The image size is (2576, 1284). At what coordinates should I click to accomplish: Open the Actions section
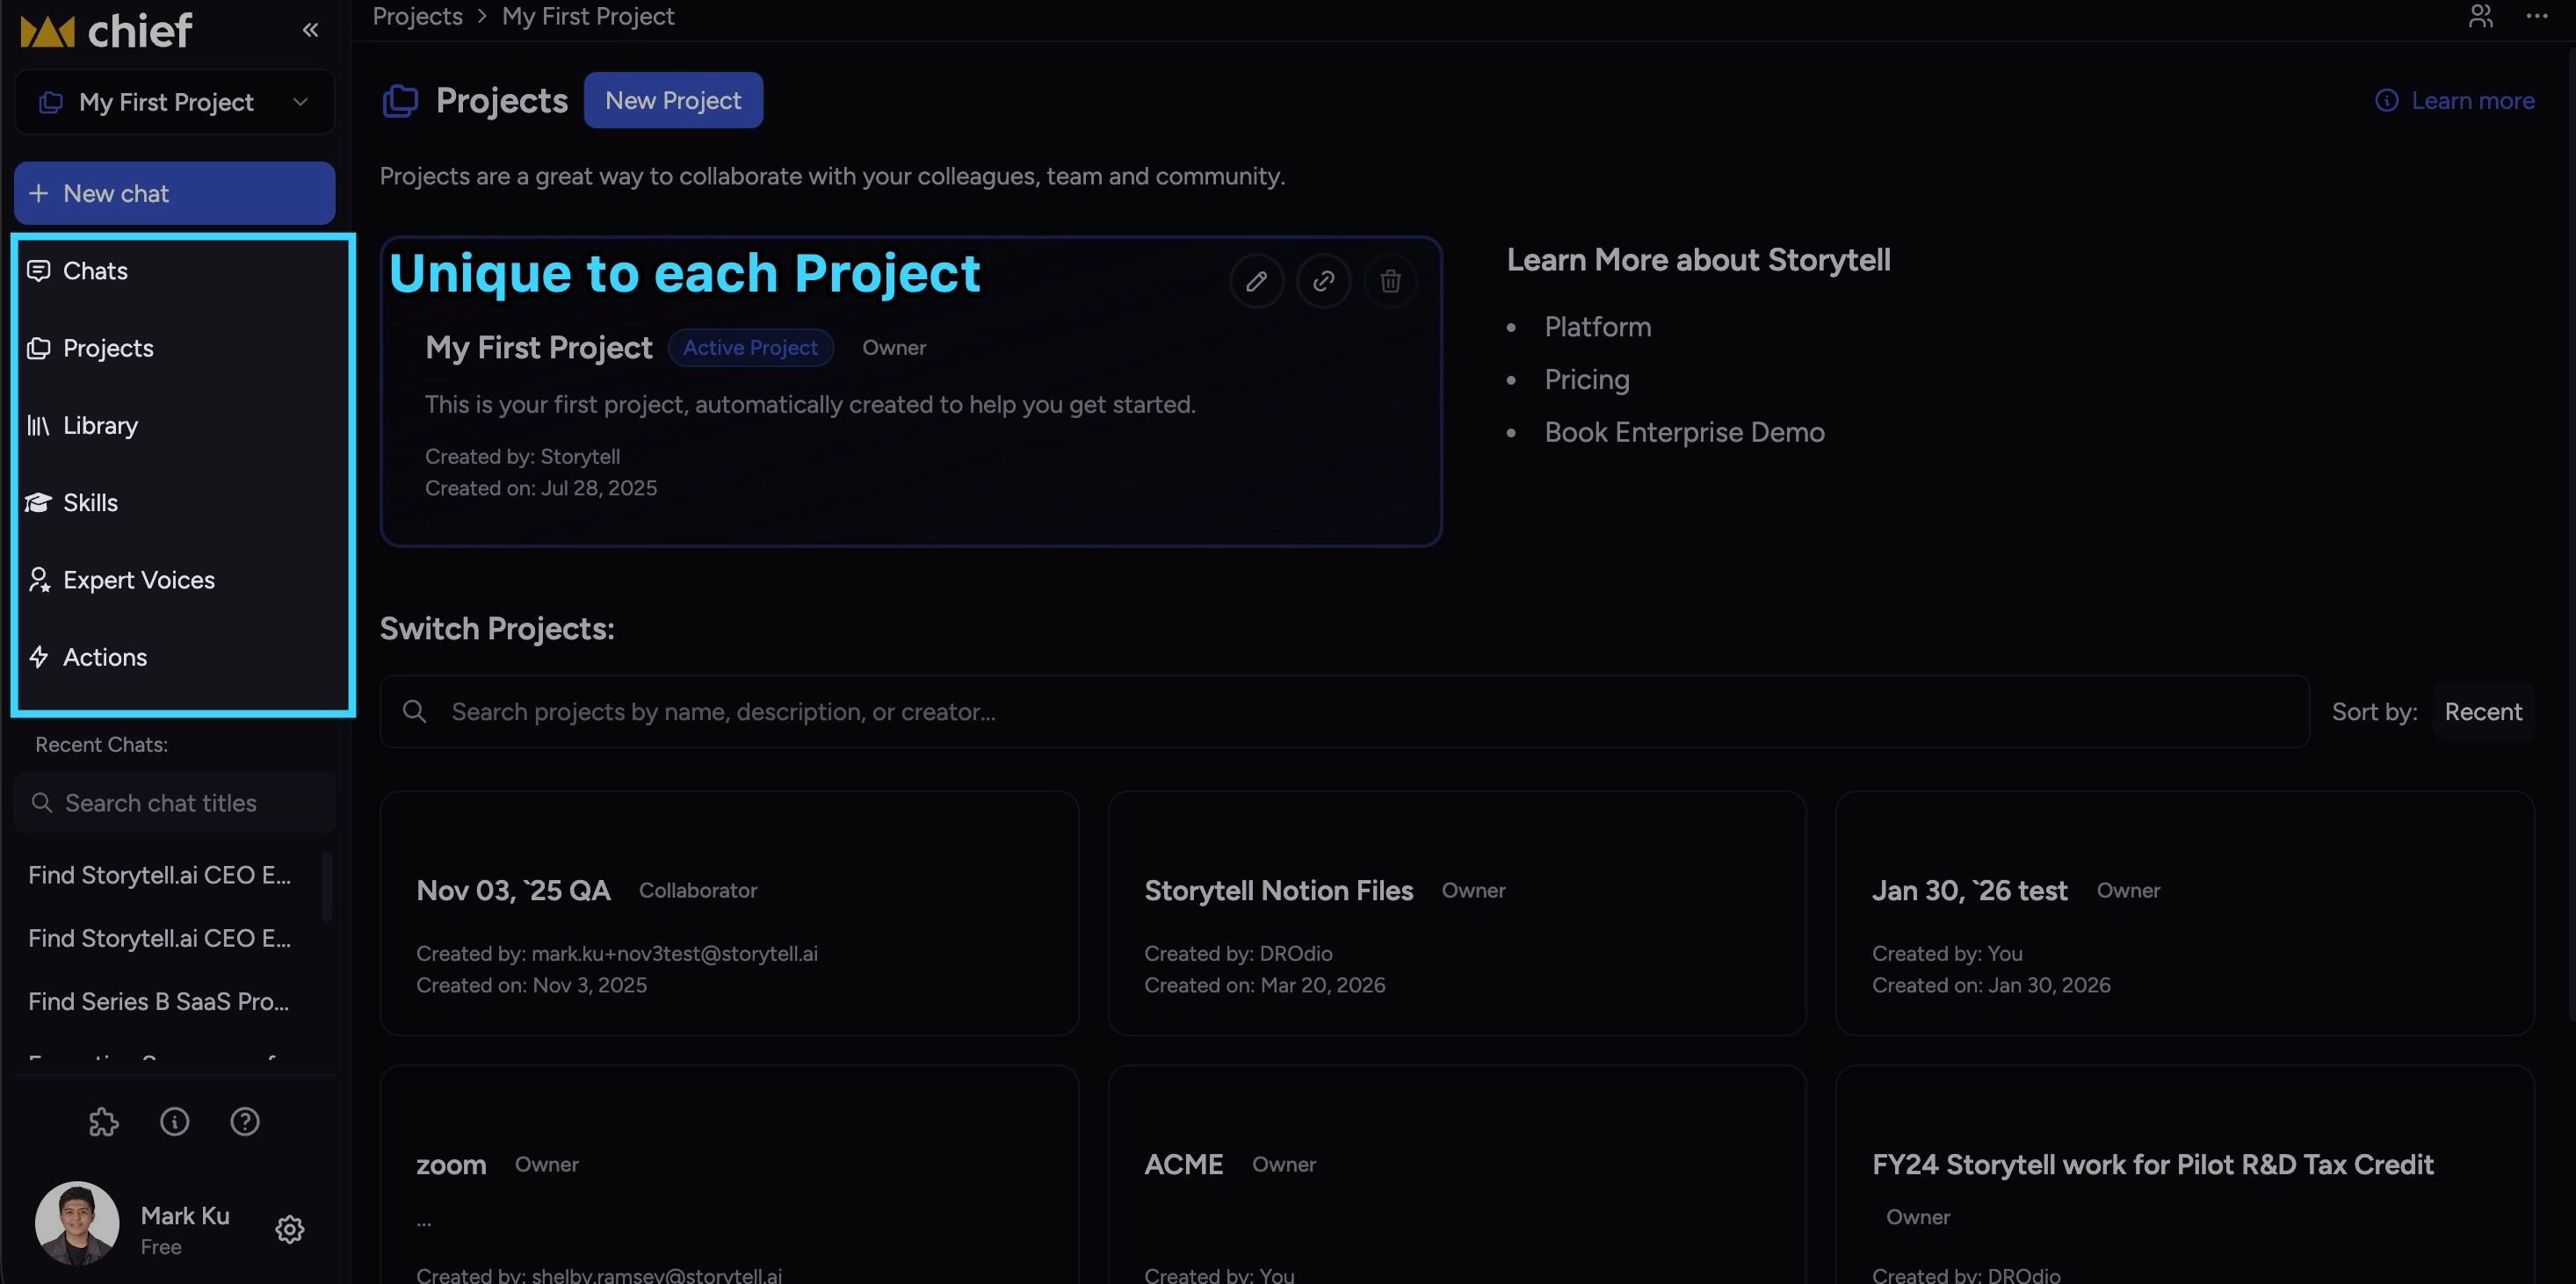[x=104, y=657]
